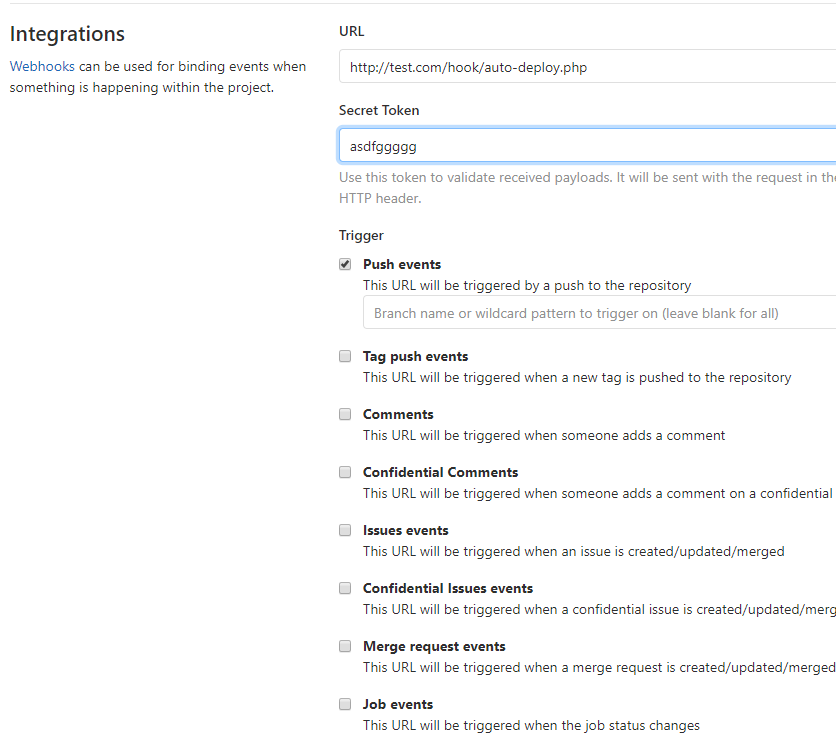
Task: Enable the Issues events checkbox
Action: pos(345,530)
